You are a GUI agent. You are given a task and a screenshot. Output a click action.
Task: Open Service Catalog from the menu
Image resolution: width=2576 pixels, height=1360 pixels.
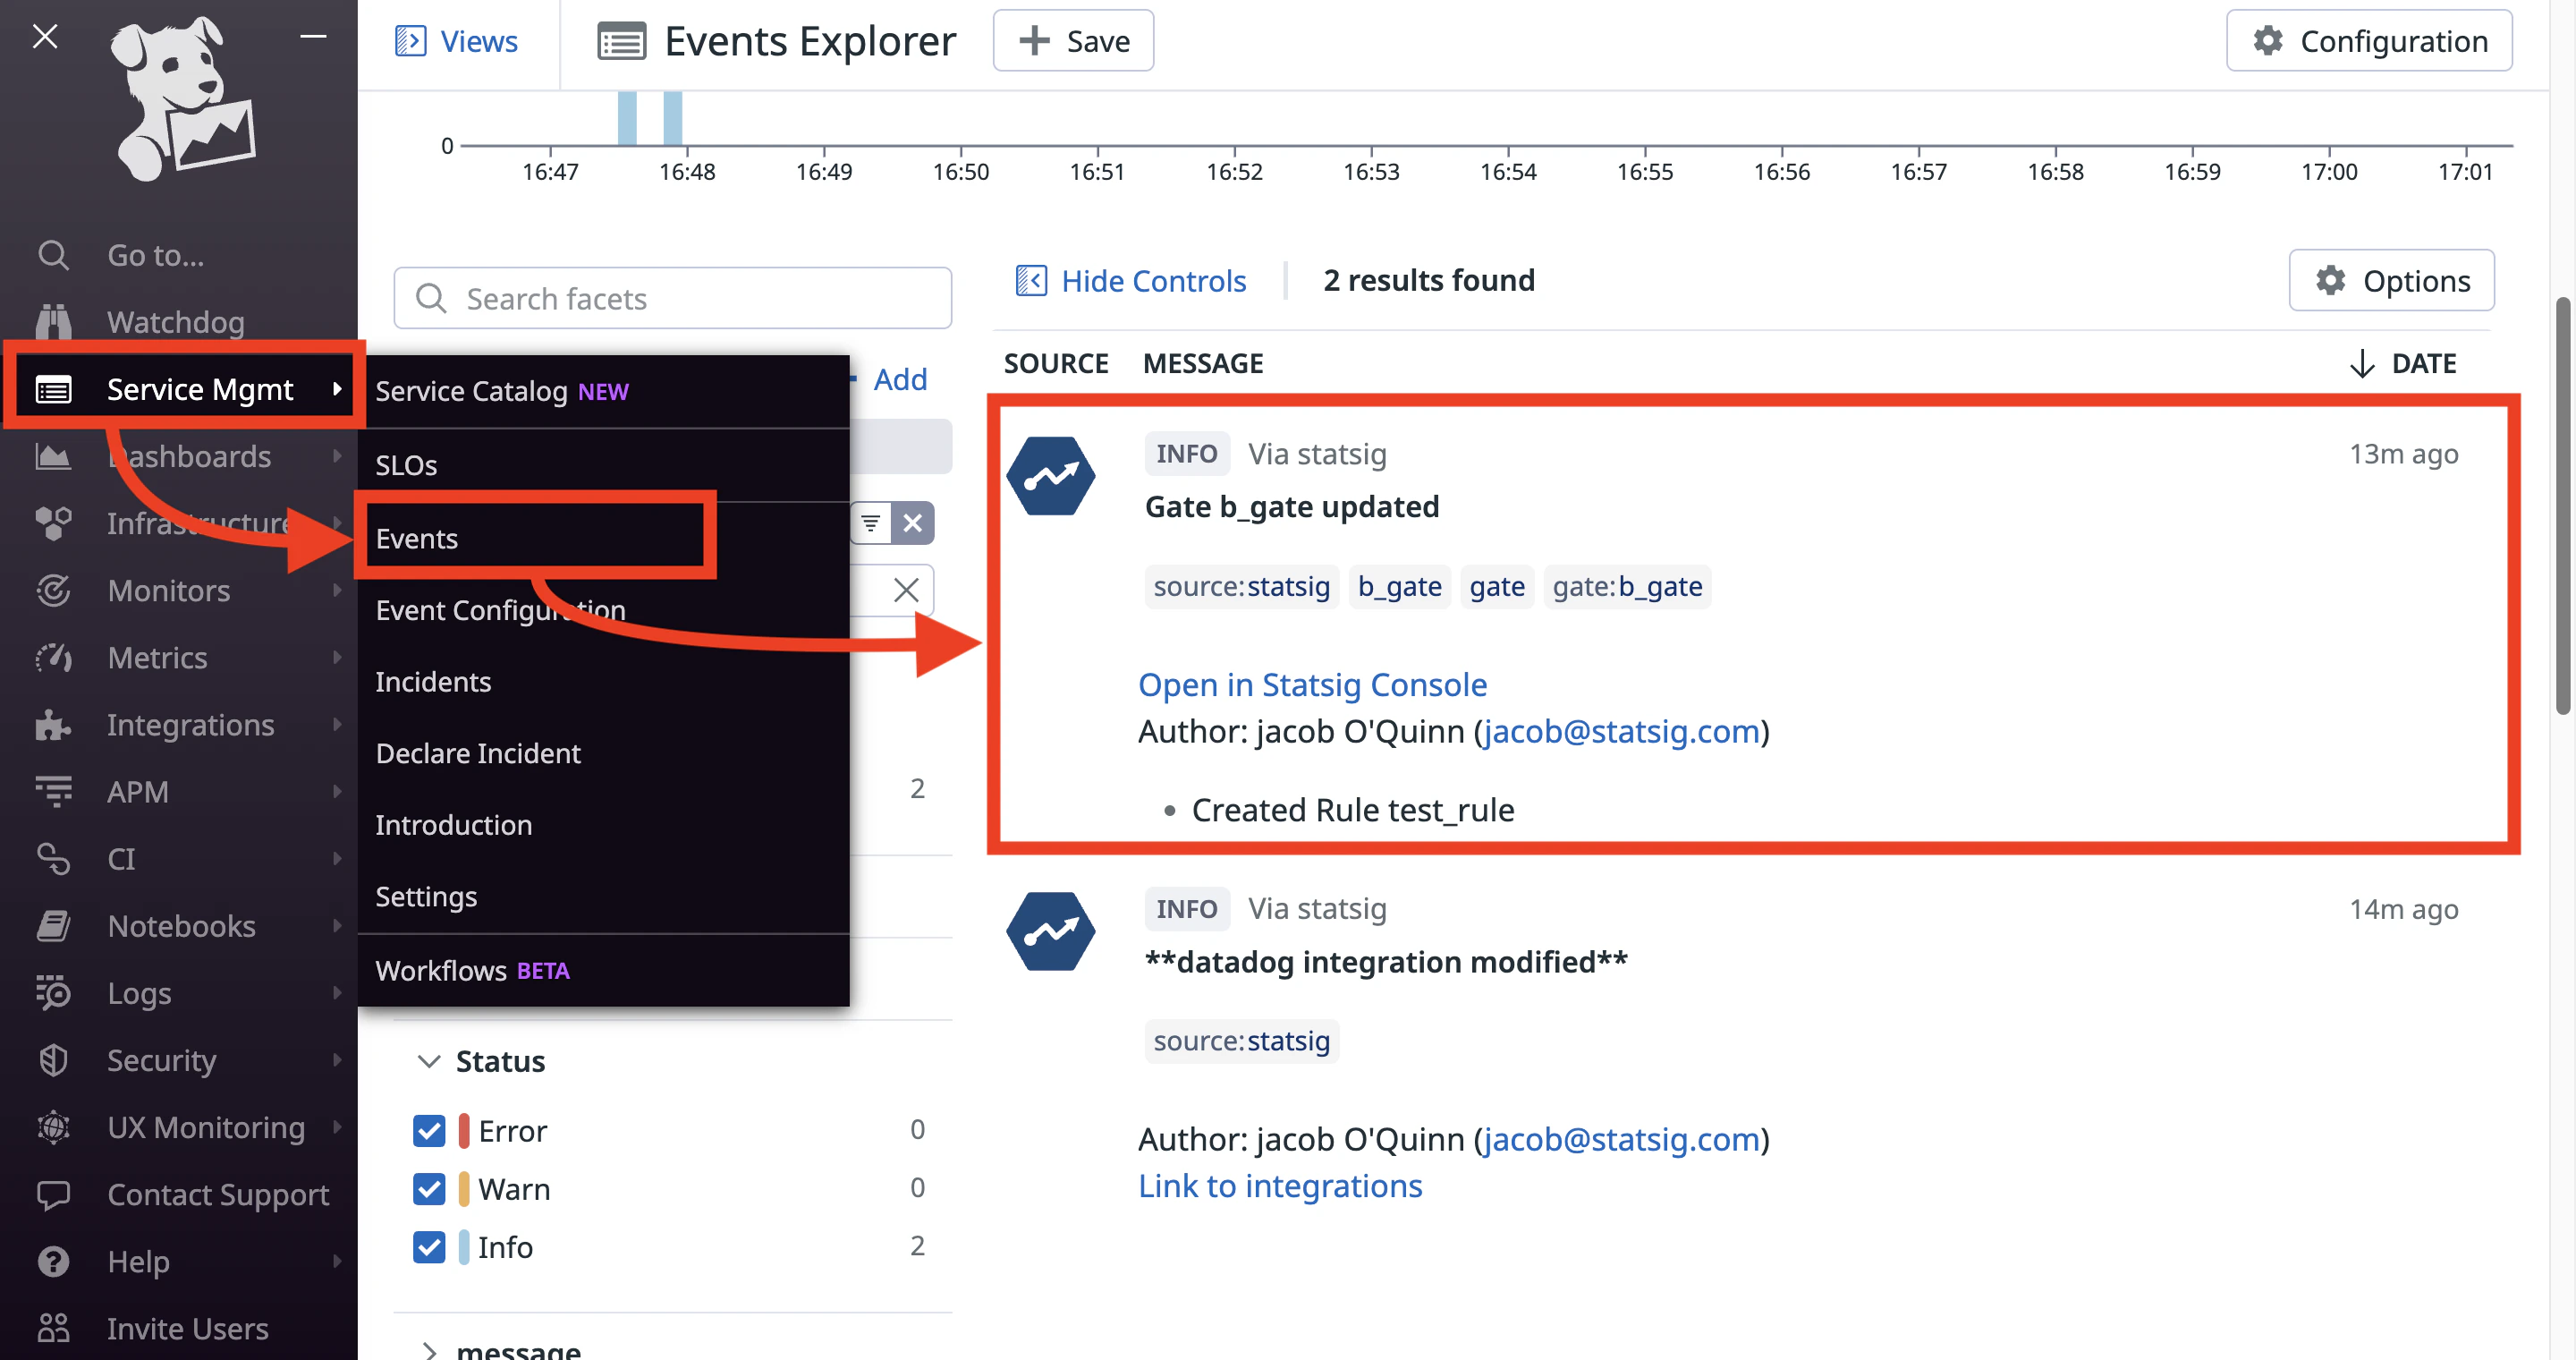coord(473,390)
